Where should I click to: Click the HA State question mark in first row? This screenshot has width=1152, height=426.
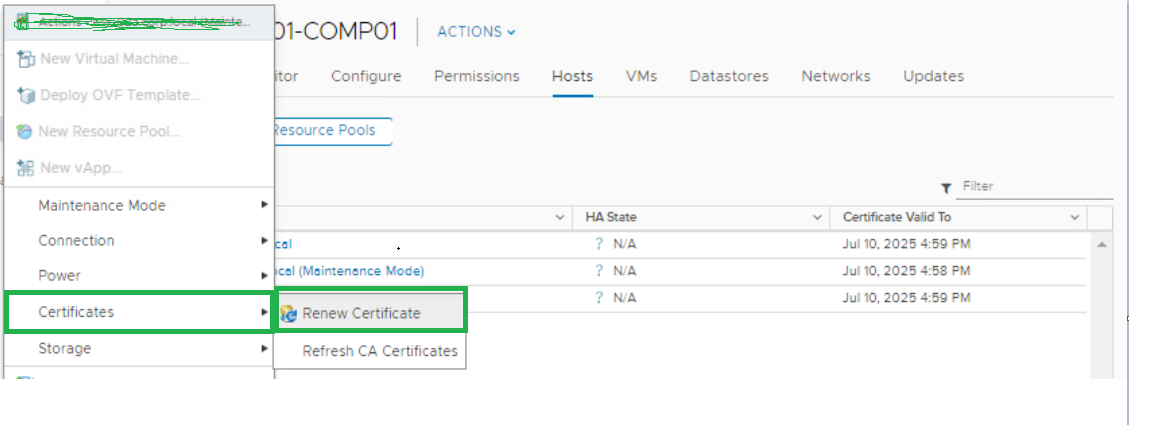click(x=600, y=244)
